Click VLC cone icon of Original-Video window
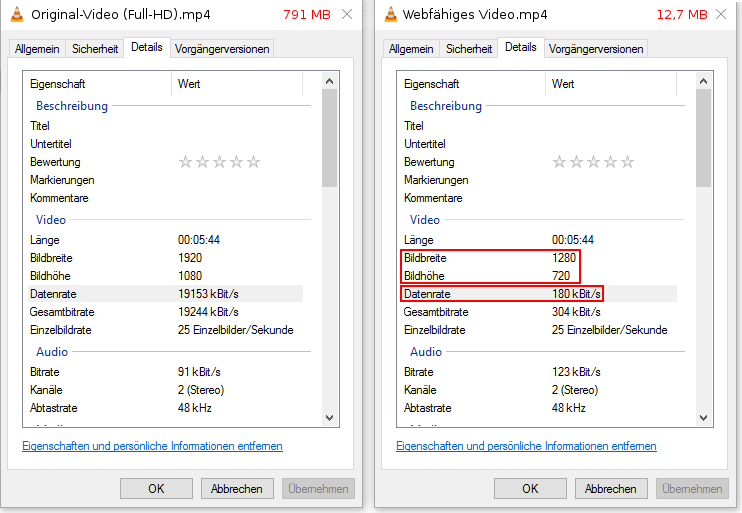742x513 pixels. coord(17,15)
